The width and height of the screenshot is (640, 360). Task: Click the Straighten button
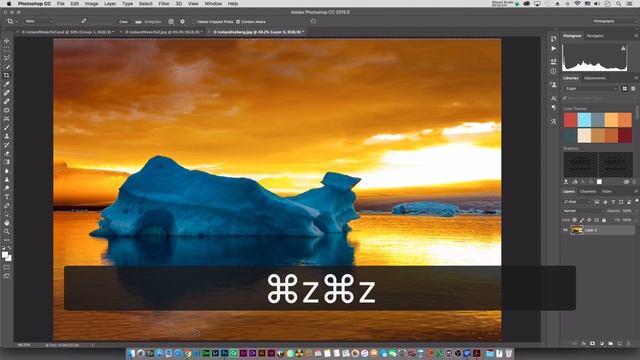coord(149,22)
